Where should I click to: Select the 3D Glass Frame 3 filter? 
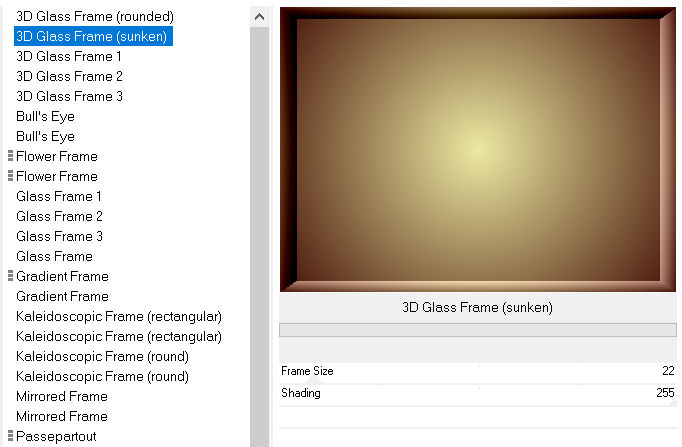coord(69,97)
